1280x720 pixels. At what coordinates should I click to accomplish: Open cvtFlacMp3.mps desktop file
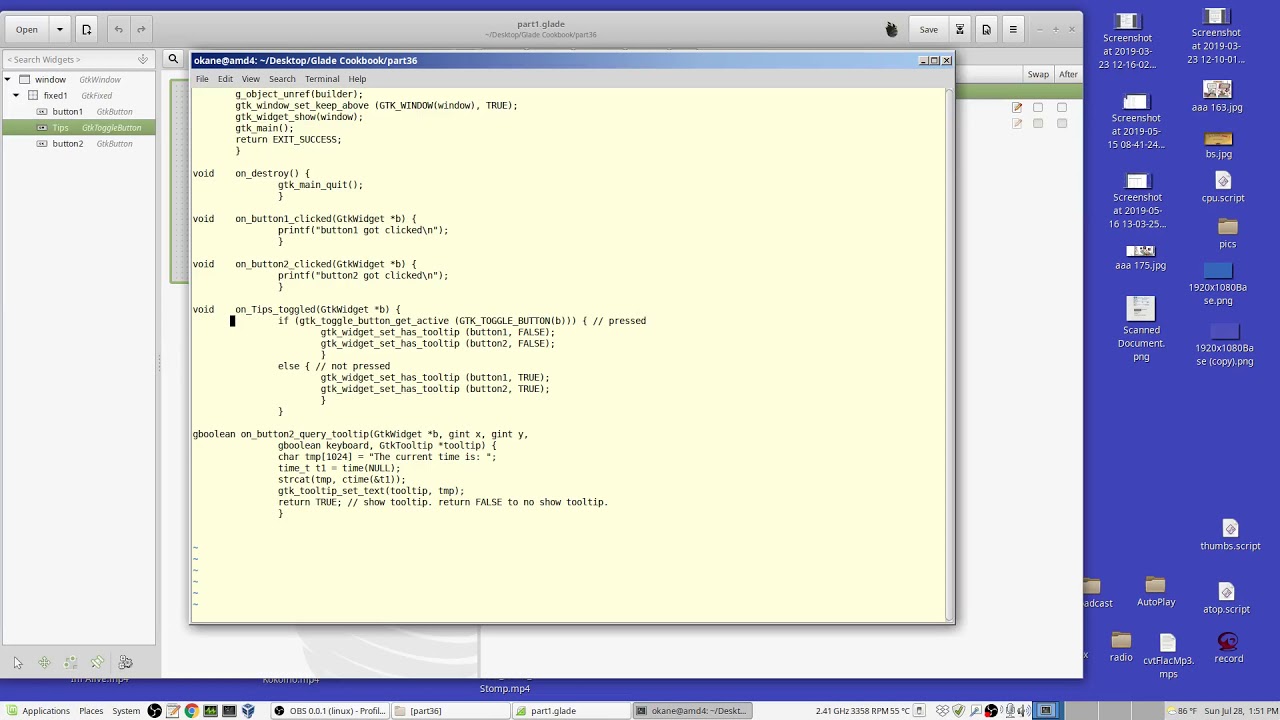tap(1168, 655)
